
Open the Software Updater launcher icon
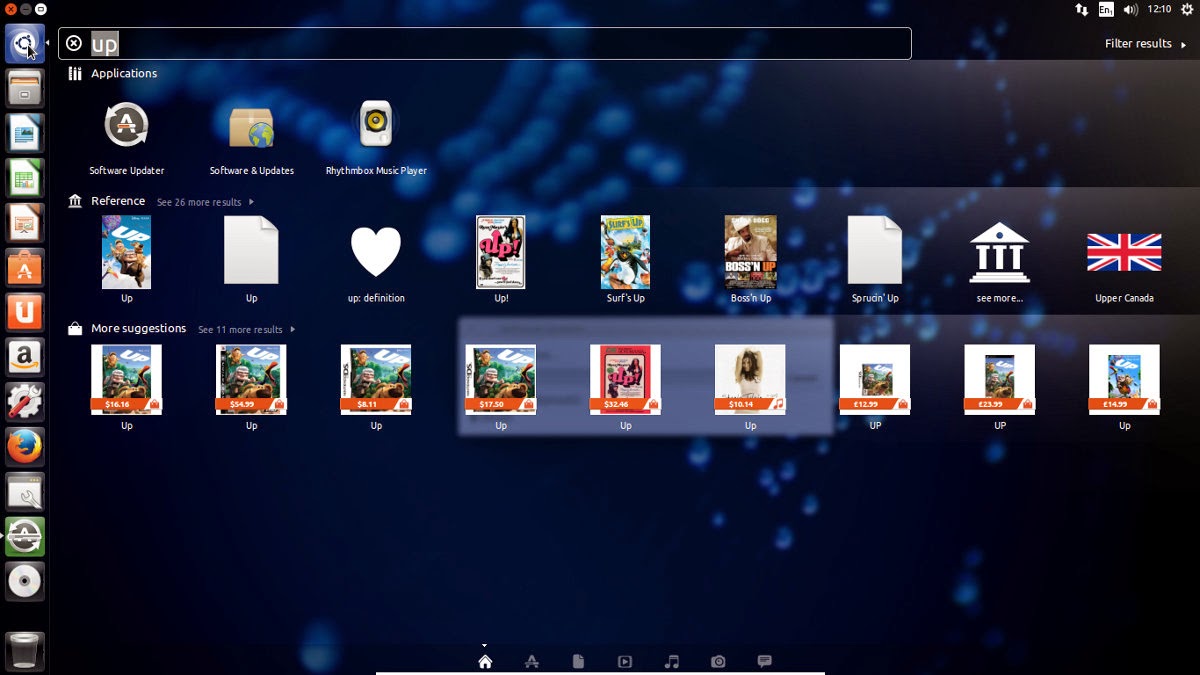25,537
